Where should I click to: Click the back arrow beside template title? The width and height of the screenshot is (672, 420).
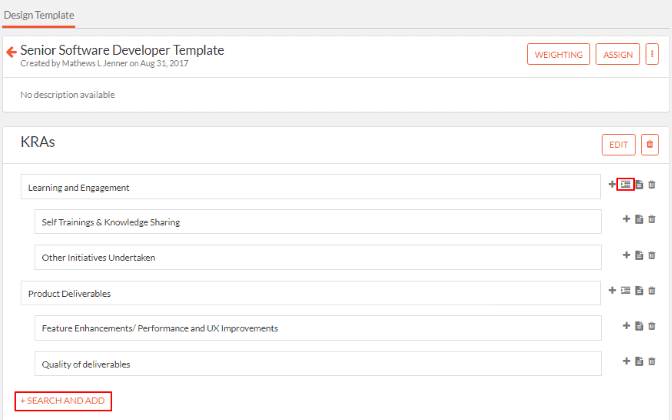[x=12, y=52]
